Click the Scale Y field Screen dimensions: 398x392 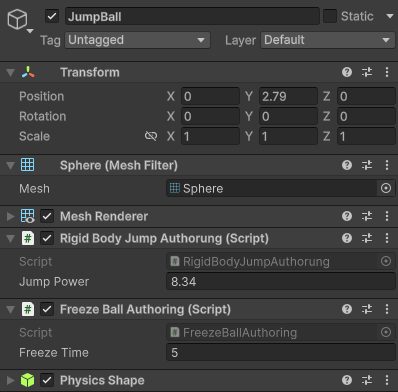[288, 136]
